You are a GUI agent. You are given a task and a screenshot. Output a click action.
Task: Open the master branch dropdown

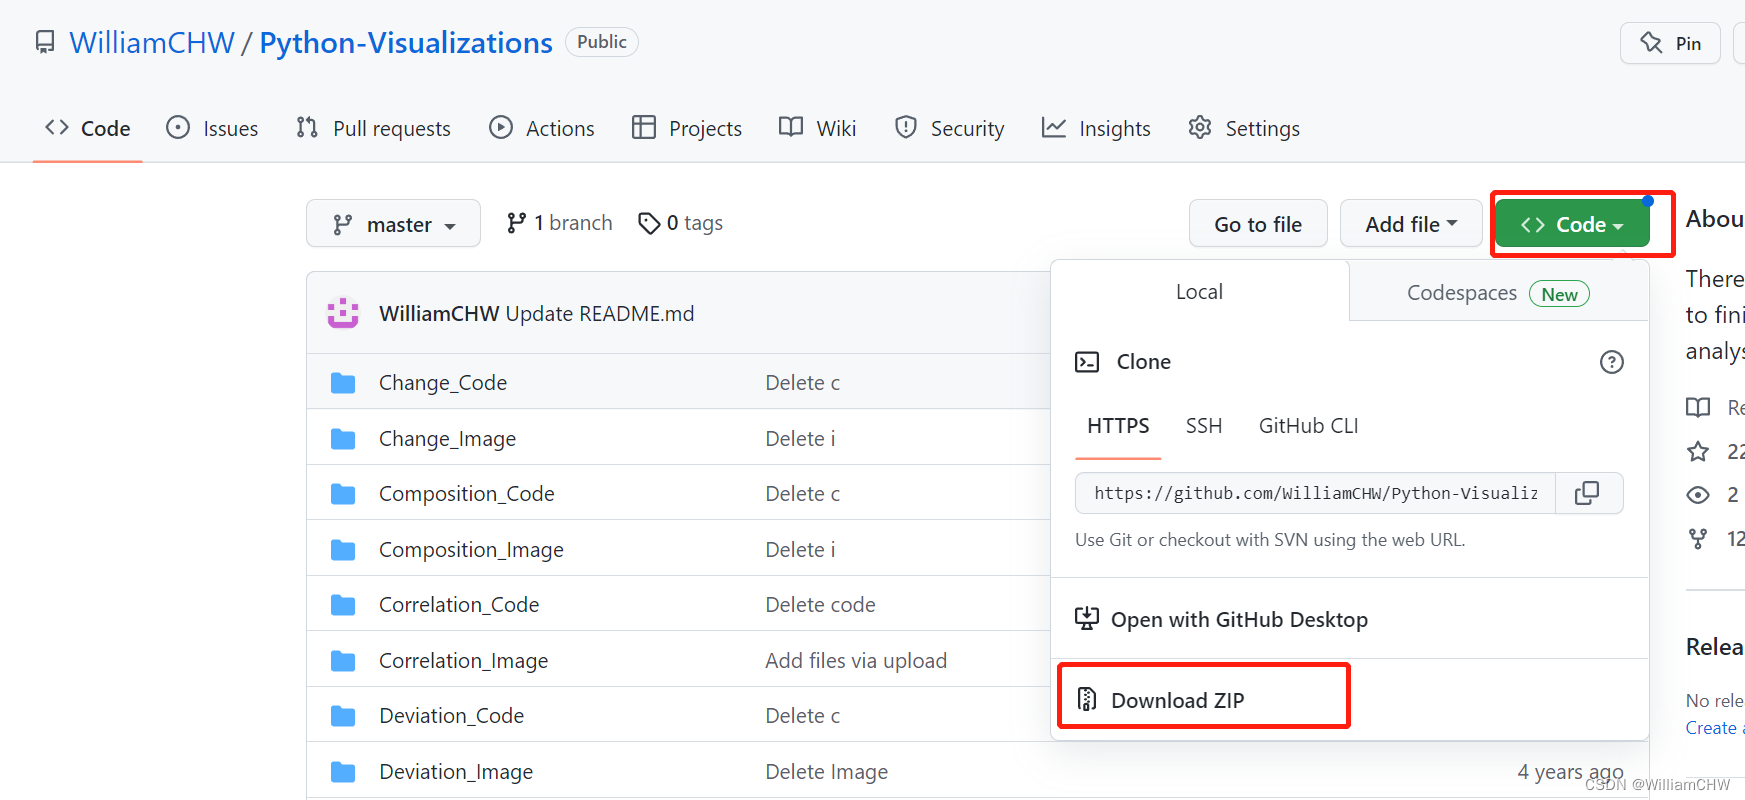pos(393,224)
